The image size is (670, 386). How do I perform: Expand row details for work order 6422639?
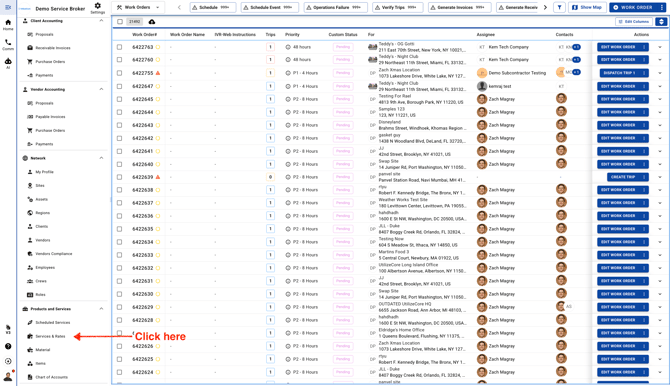coord(660,177)
